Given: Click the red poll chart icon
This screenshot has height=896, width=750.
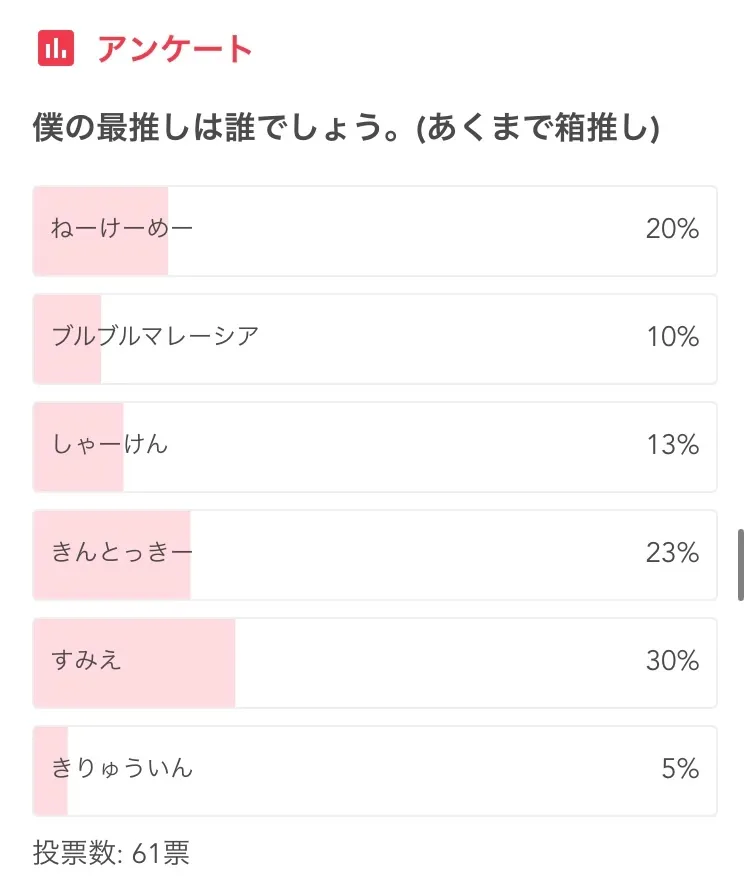Looking at the screenshot, I should (56, 48).
